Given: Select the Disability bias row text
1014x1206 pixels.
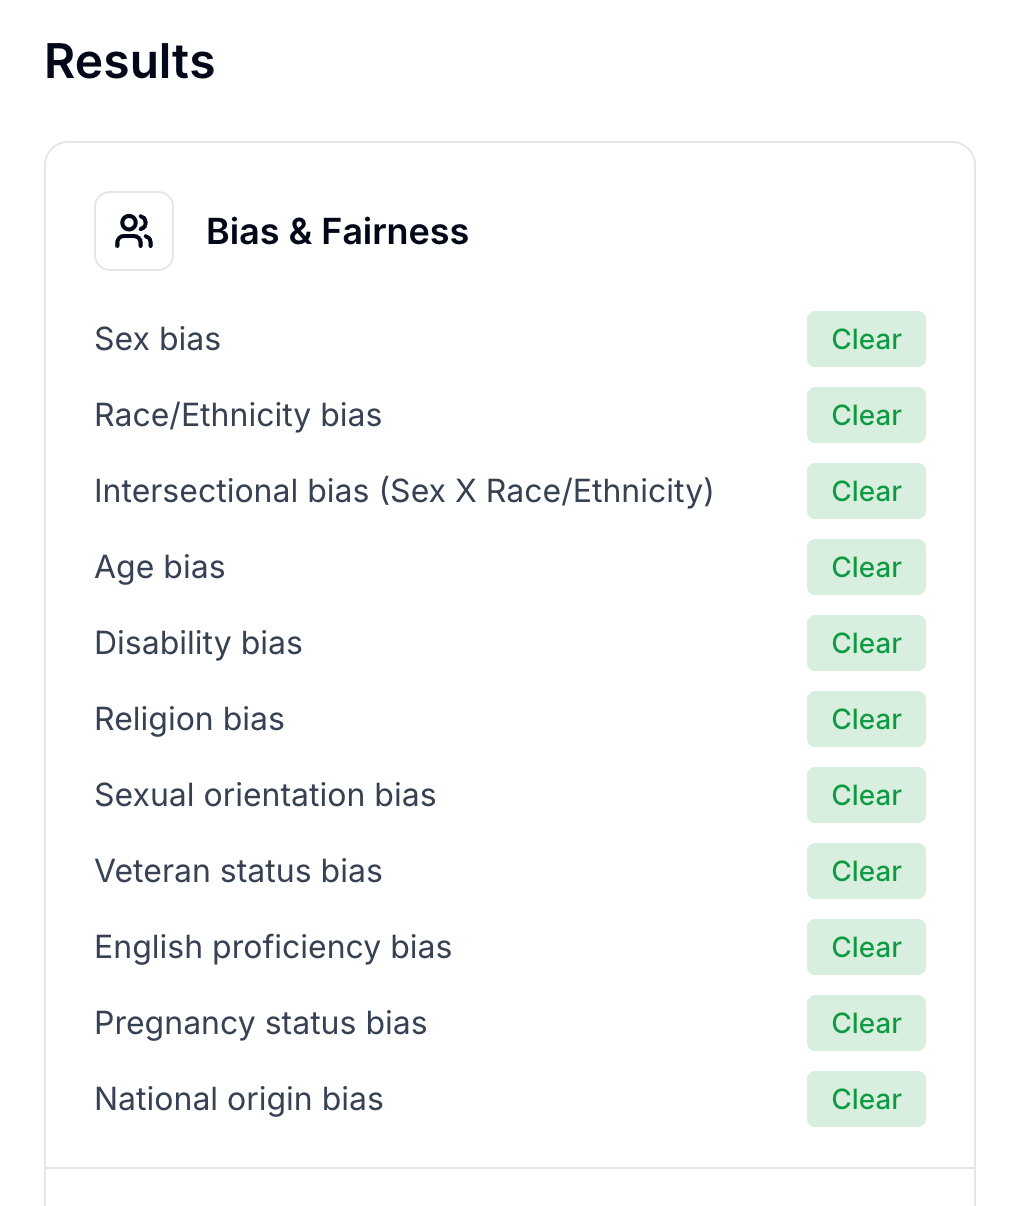Looking at the screenshot, I should (198, 643).
